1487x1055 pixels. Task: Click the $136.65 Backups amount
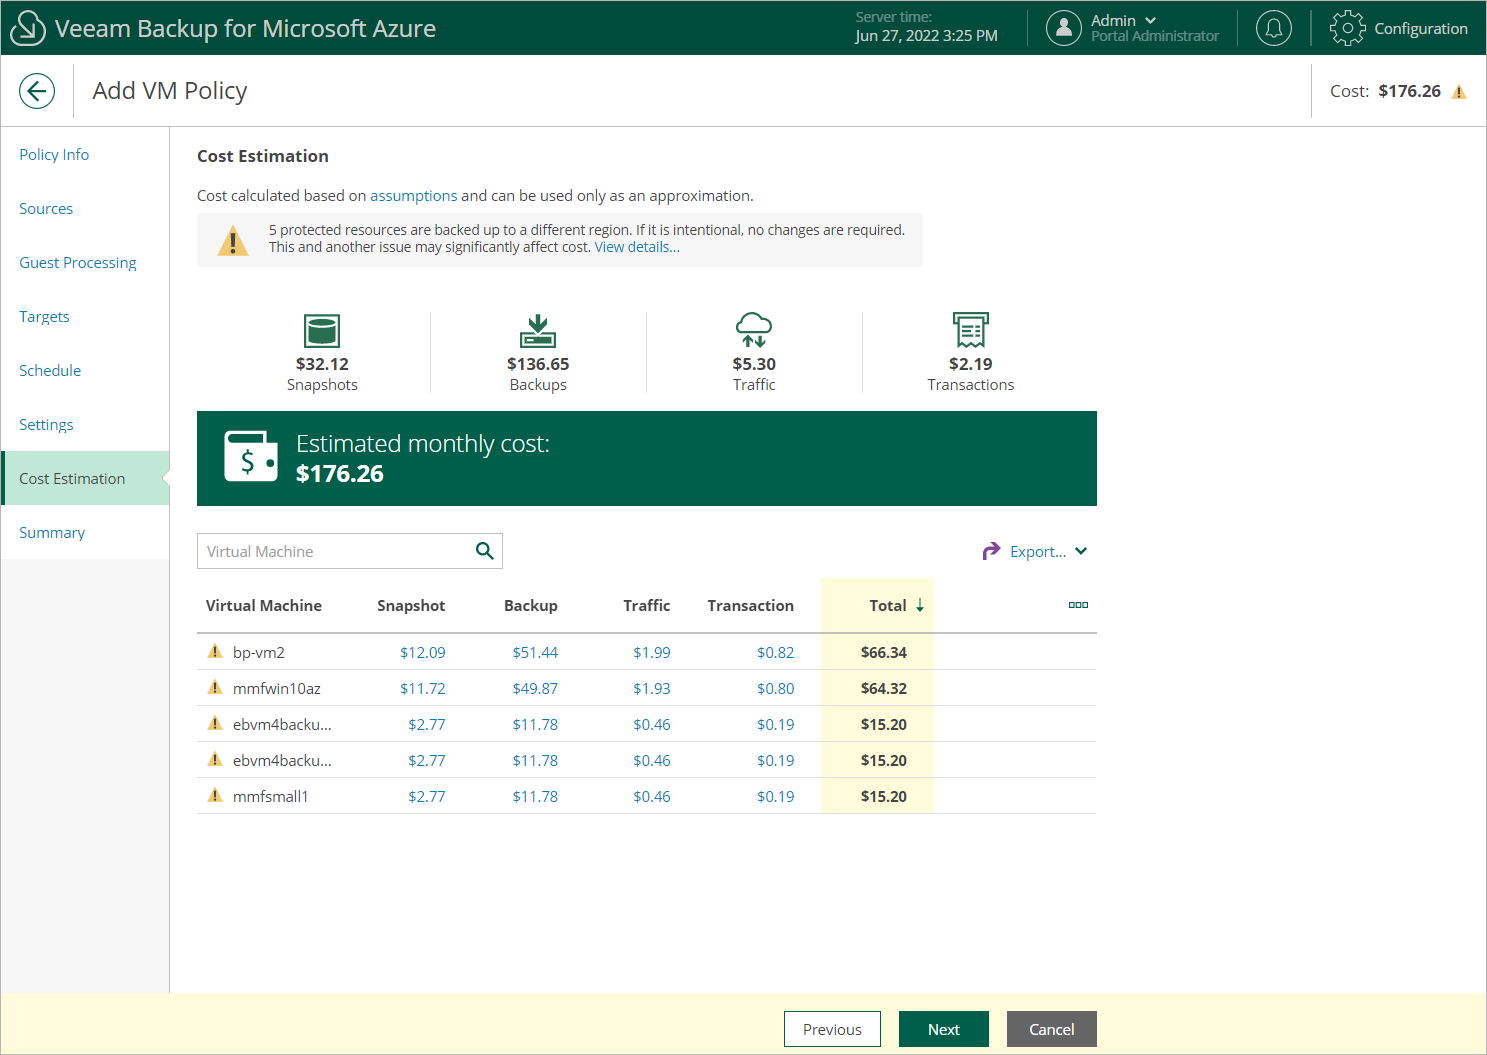tap(538, 364)
